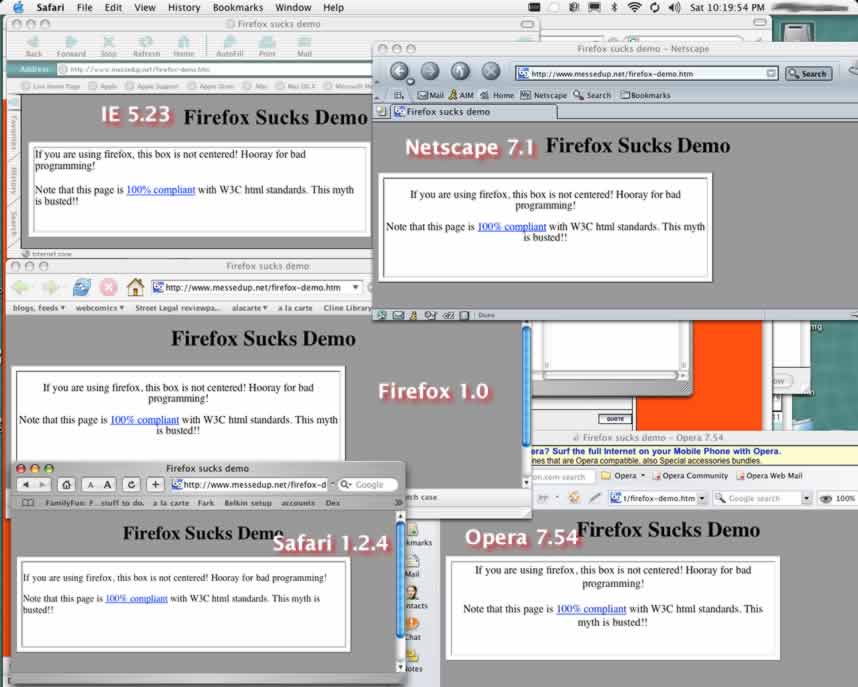858x687 pixels.
Task: Click IE Forward toolbar button
Action: tap(71, 47)
